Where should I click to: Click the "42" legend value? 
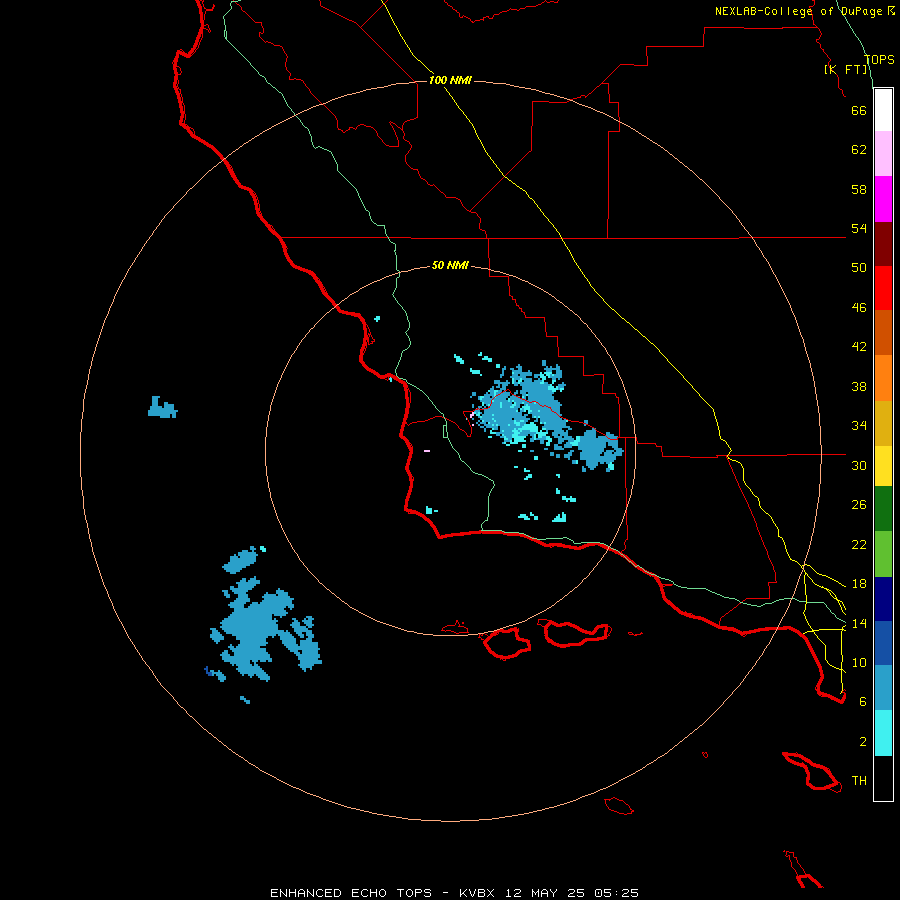[859, 347]
